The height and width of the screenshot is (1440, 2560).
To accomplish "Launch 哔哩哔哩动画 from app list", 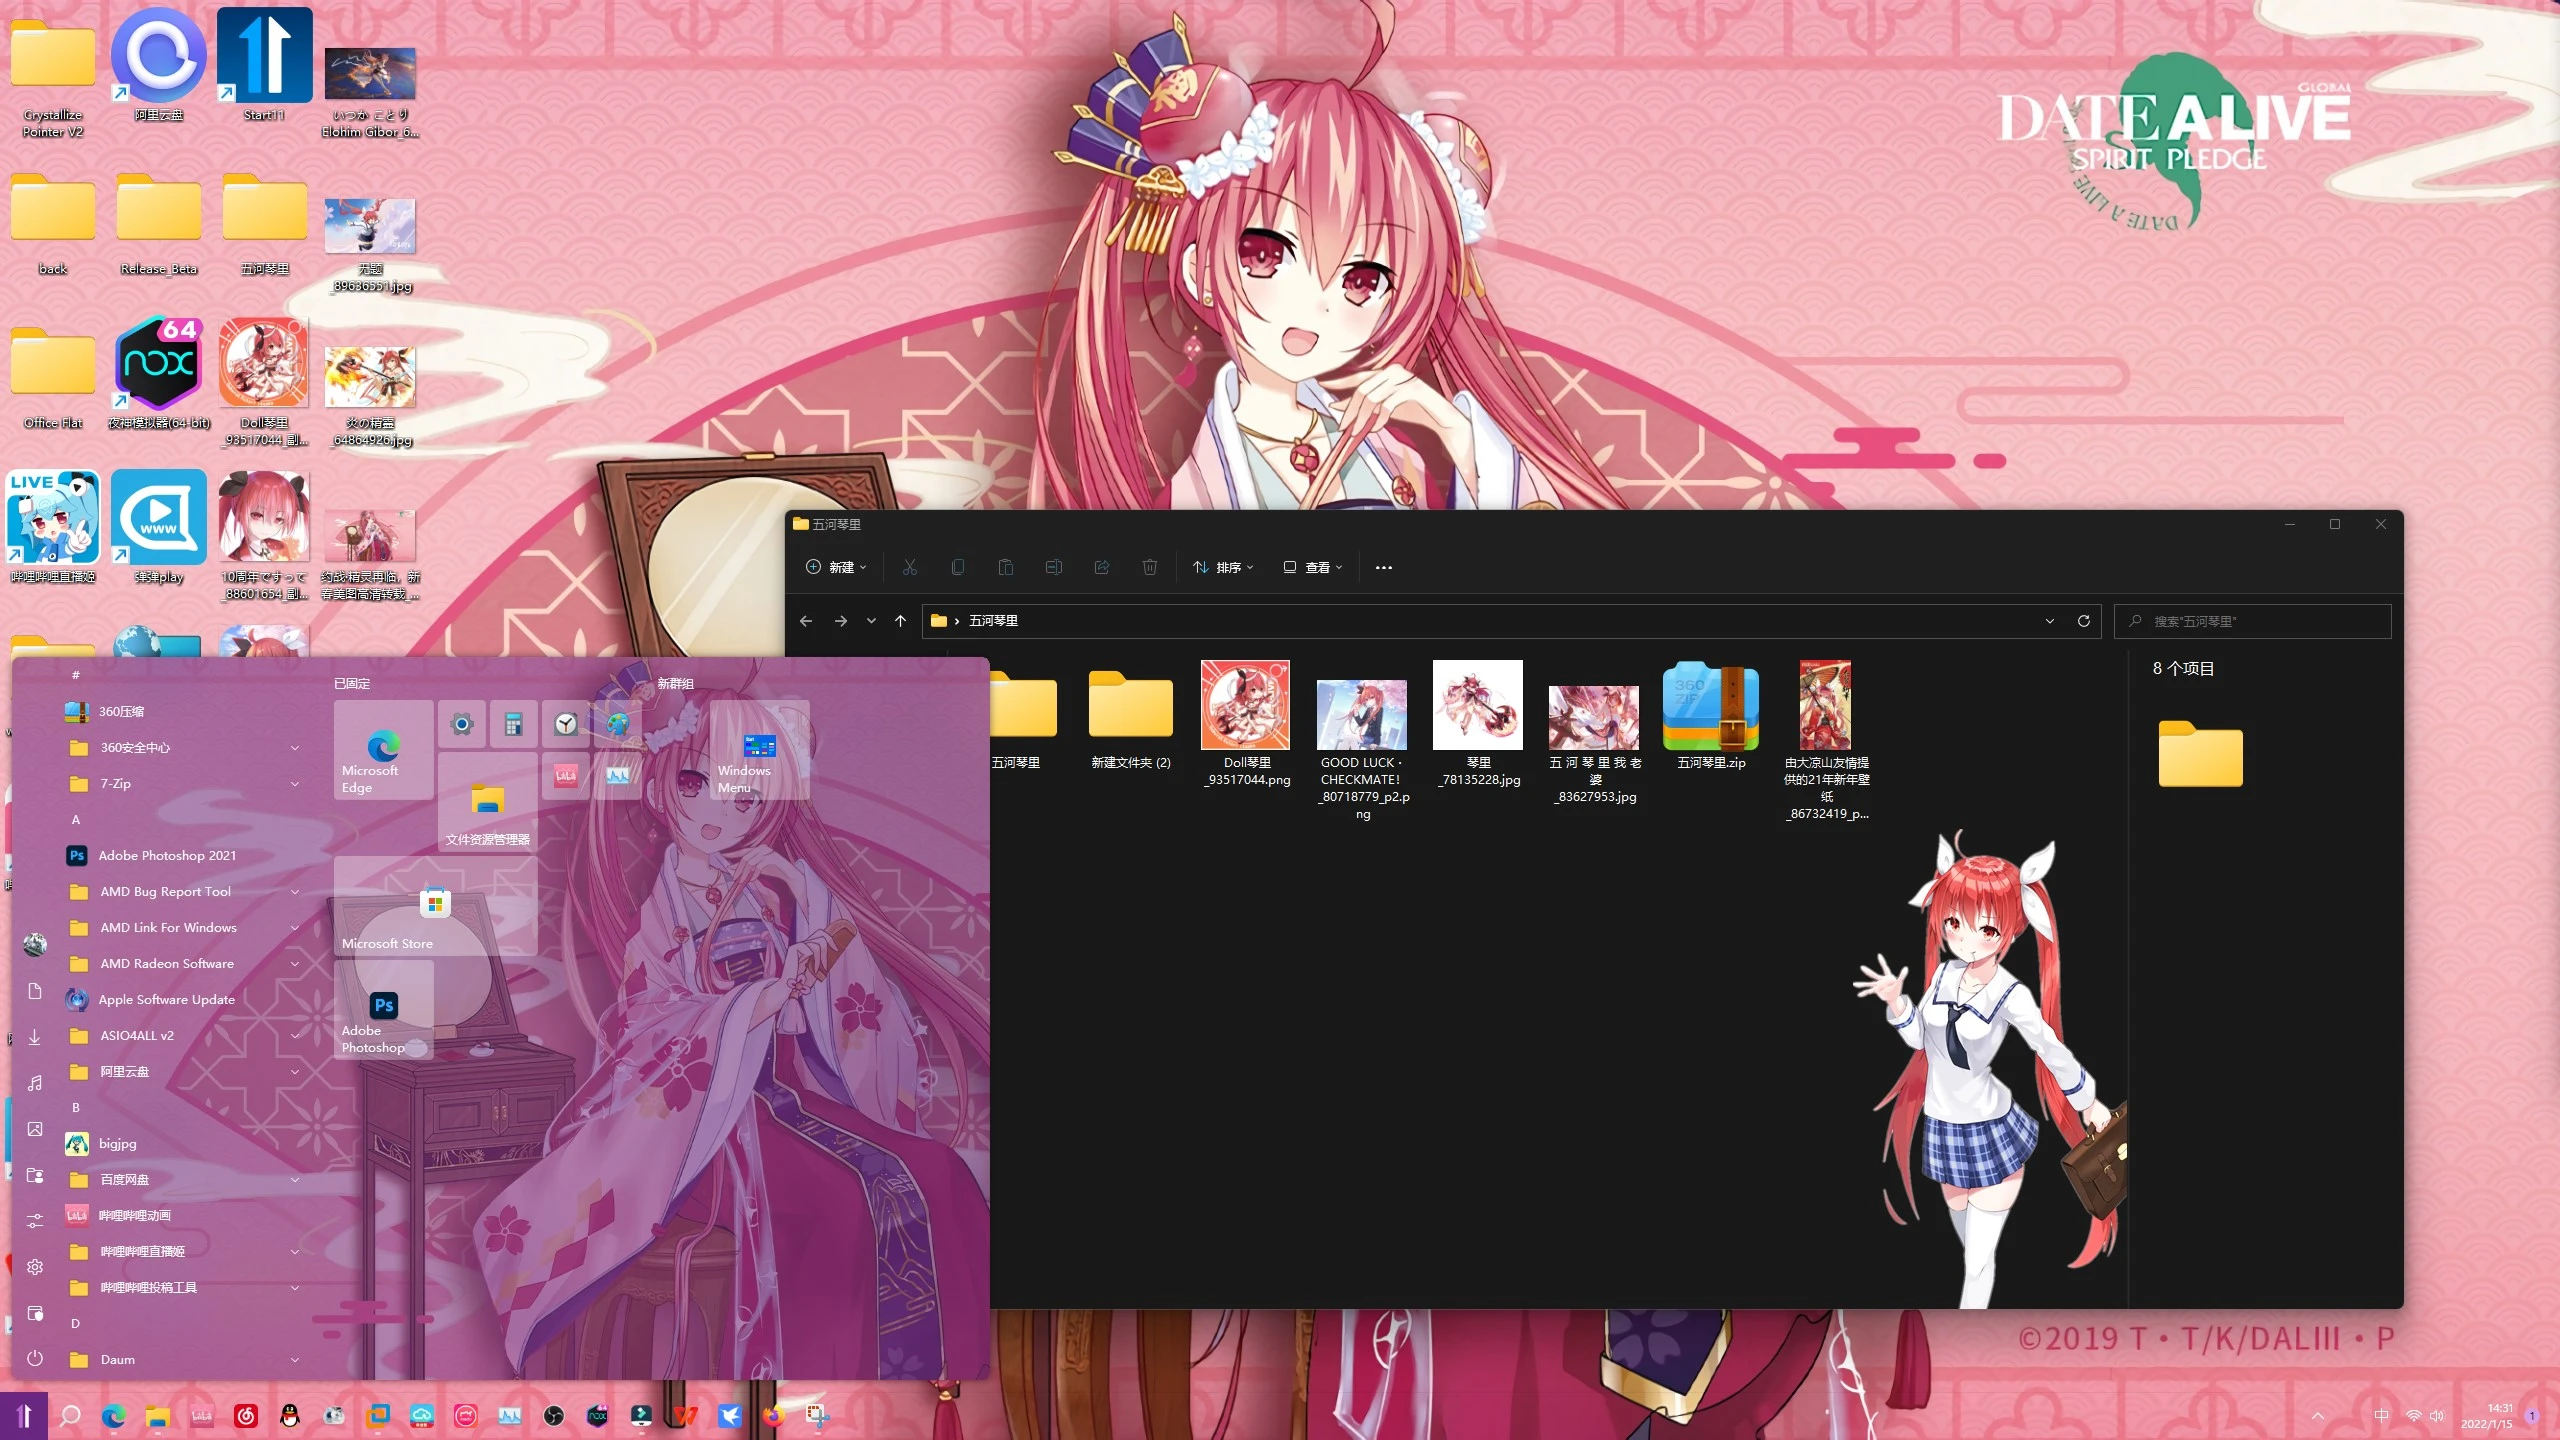I will coord(183,1215).
